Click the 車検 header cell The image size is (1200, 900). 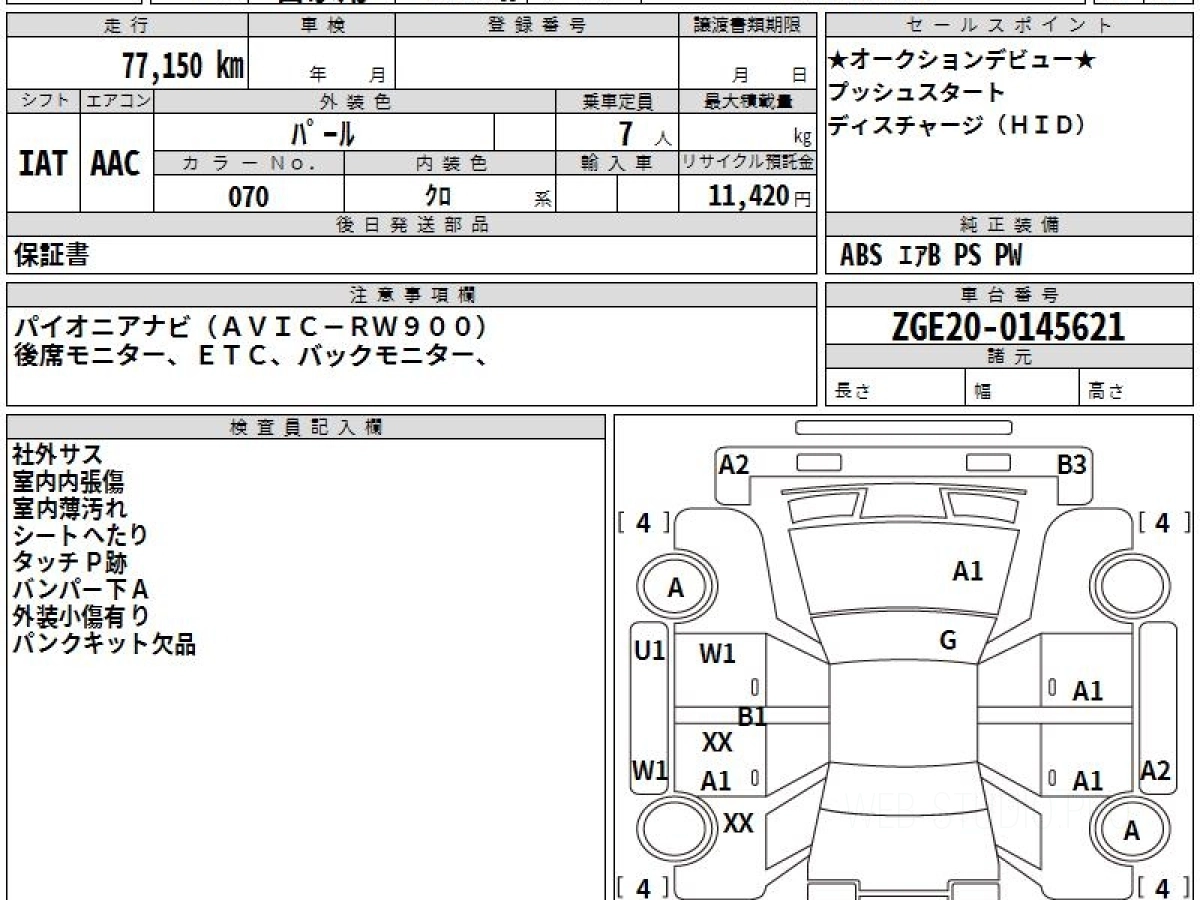point(322,26)
